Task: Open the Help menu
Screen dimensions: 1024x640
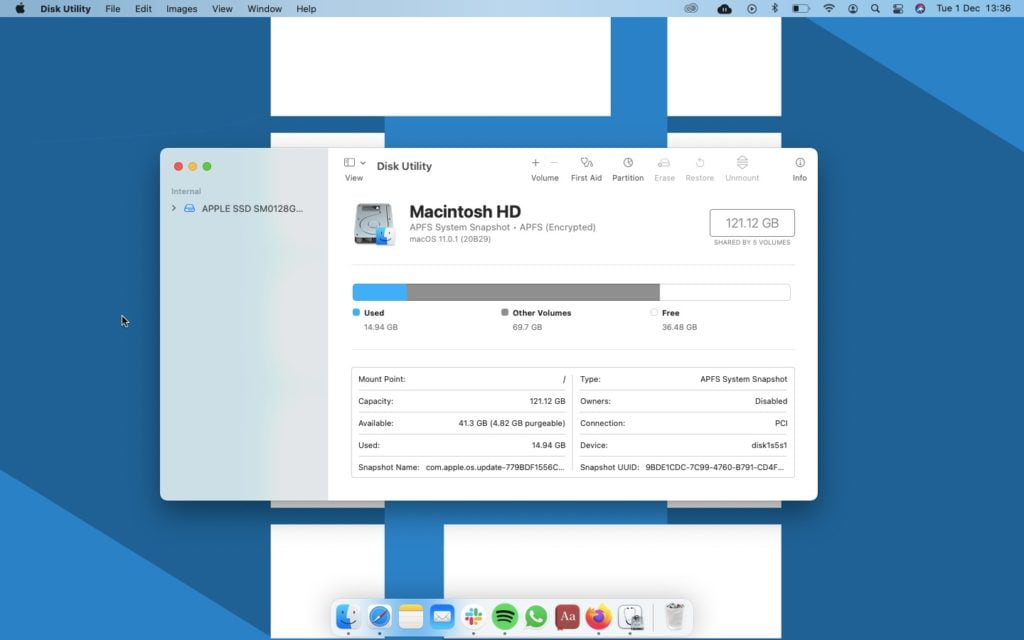Action: point(306,8)
